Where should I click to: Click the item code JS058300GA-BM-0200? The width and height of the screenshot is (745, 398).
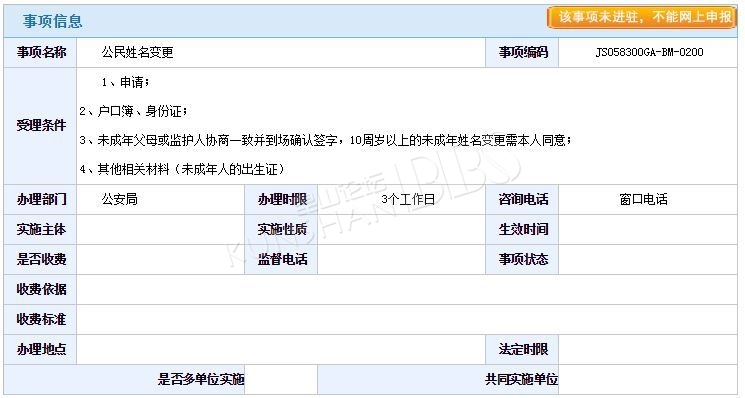(x=649, y=52)
